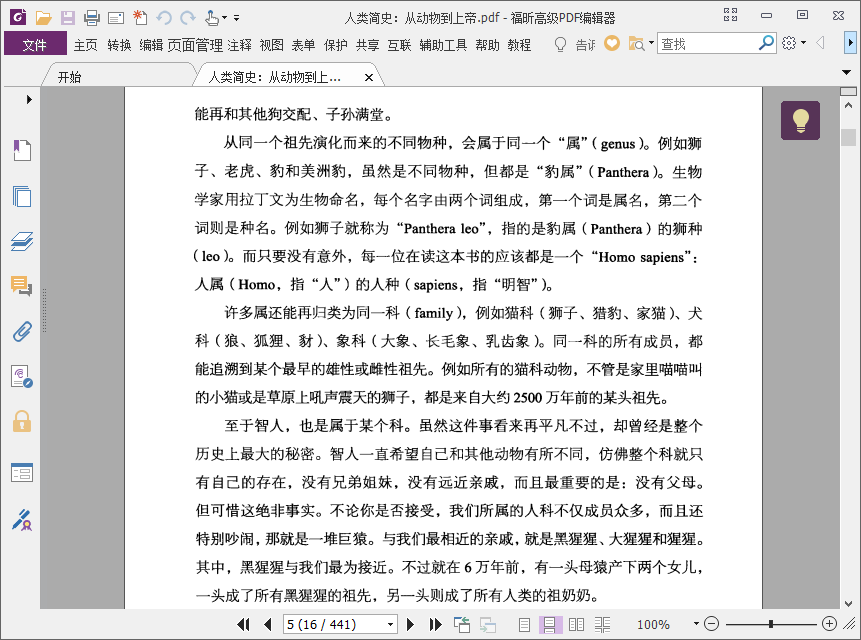Open the Attachments paperclip panel

click(x=22, y=332)
